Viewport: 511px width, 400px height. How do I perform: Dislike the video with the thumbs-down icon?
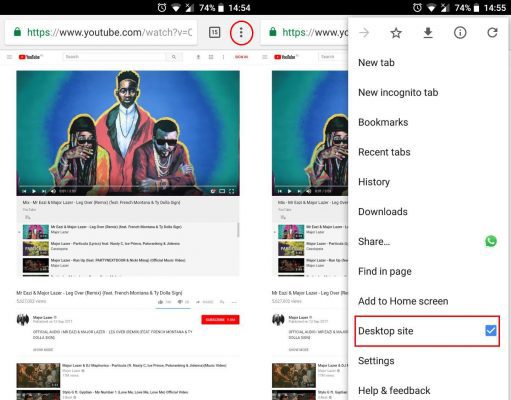click(180, 302)
